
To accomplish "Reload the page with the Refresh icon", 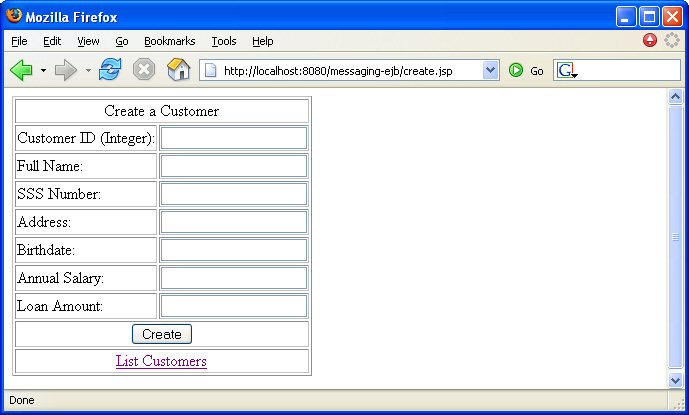I will 110,69.
